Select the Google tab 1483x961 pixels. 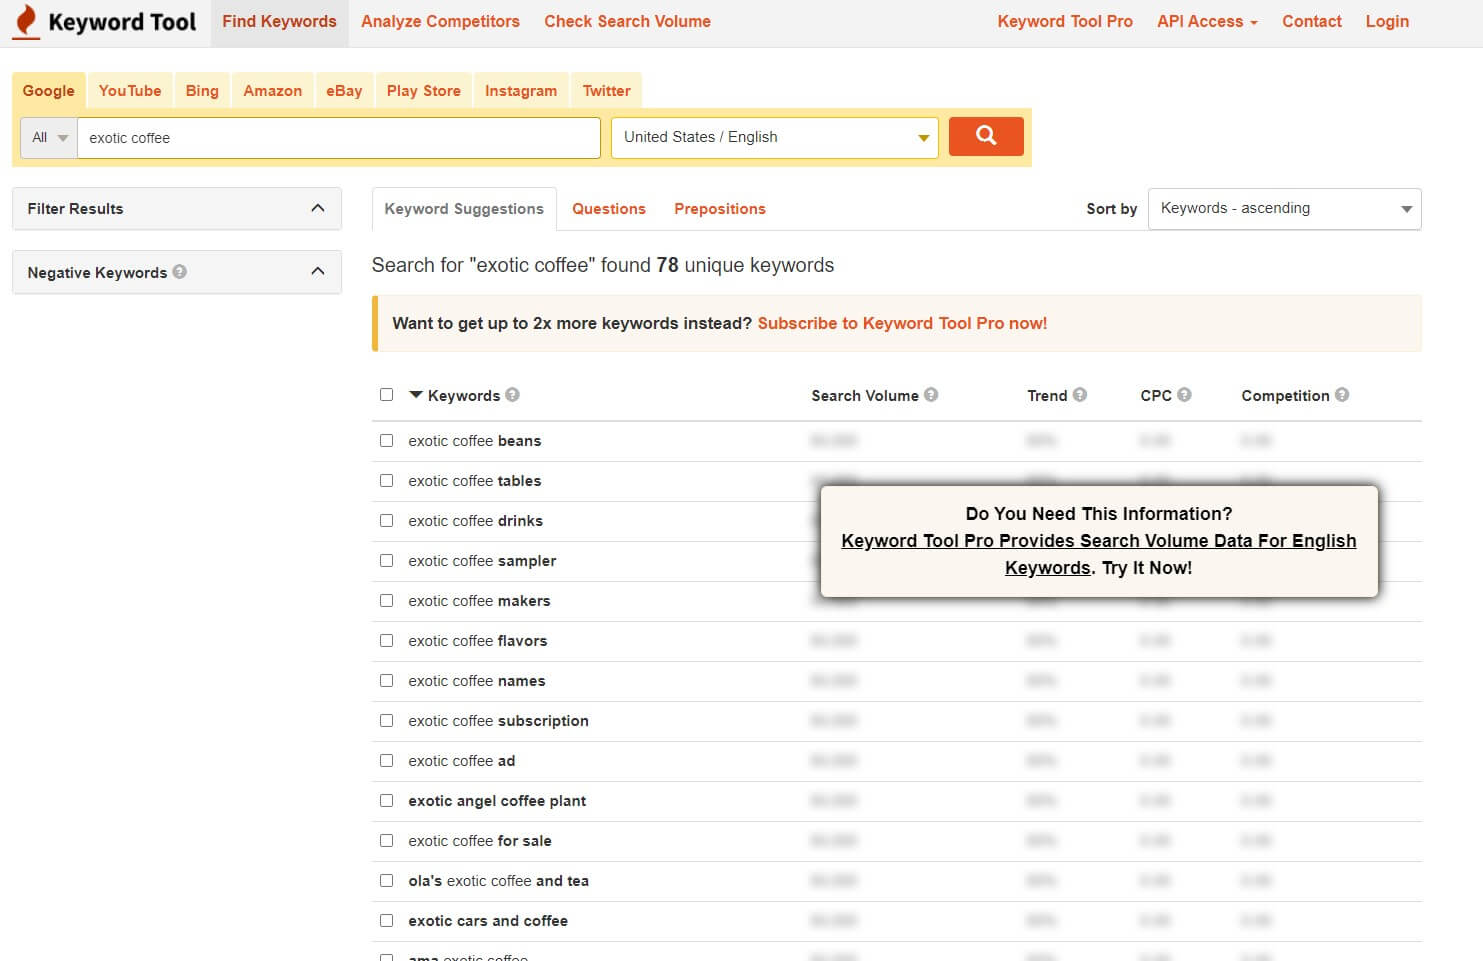click(49, 90)
